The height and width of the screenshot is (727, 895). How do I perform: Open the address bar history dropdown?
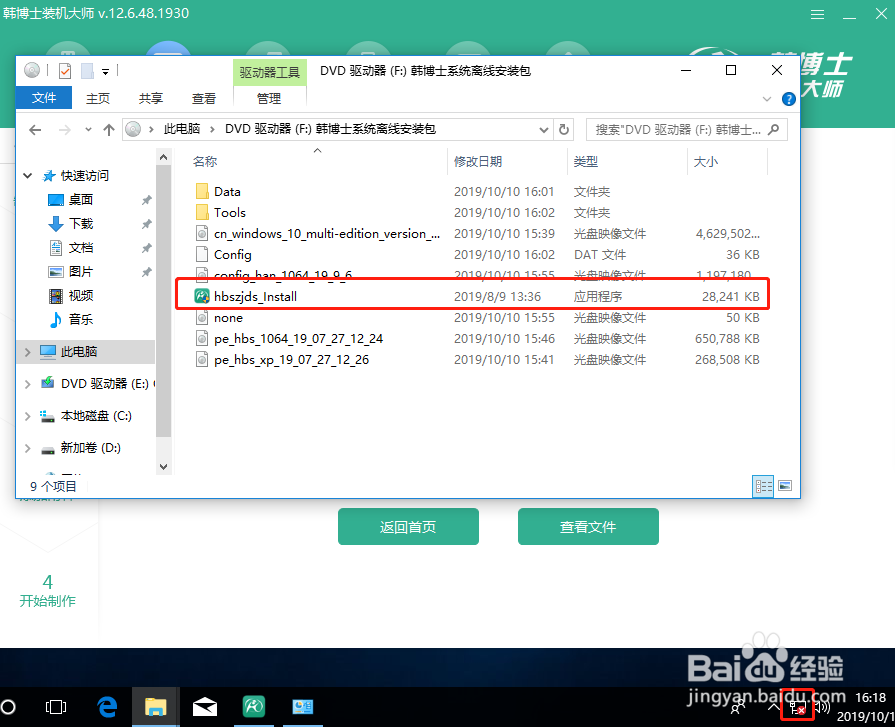543,129
